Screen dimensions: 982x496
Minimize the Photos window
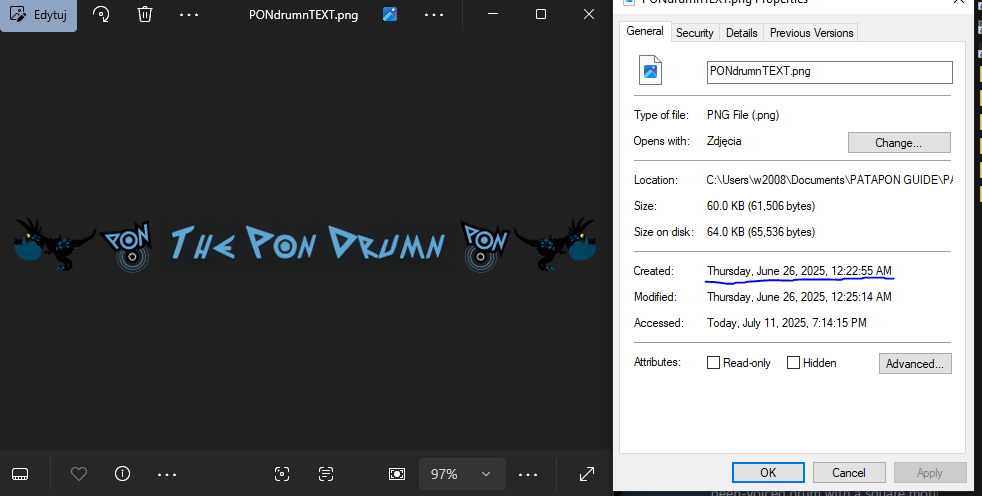tap(493, 14)
